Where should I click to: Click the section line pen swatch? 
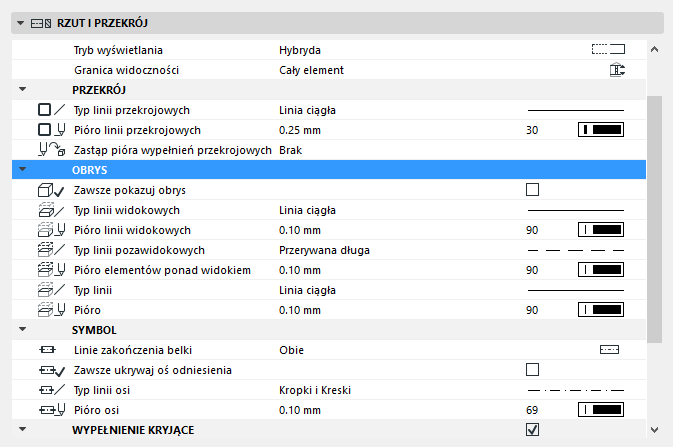(601, 130)
